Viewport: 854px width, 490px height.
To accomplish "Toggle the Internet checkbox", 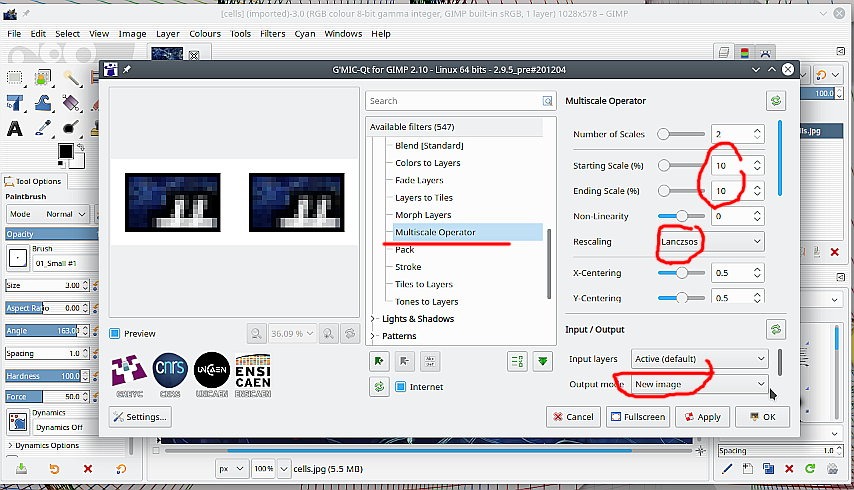I will (x=402, y=387).
